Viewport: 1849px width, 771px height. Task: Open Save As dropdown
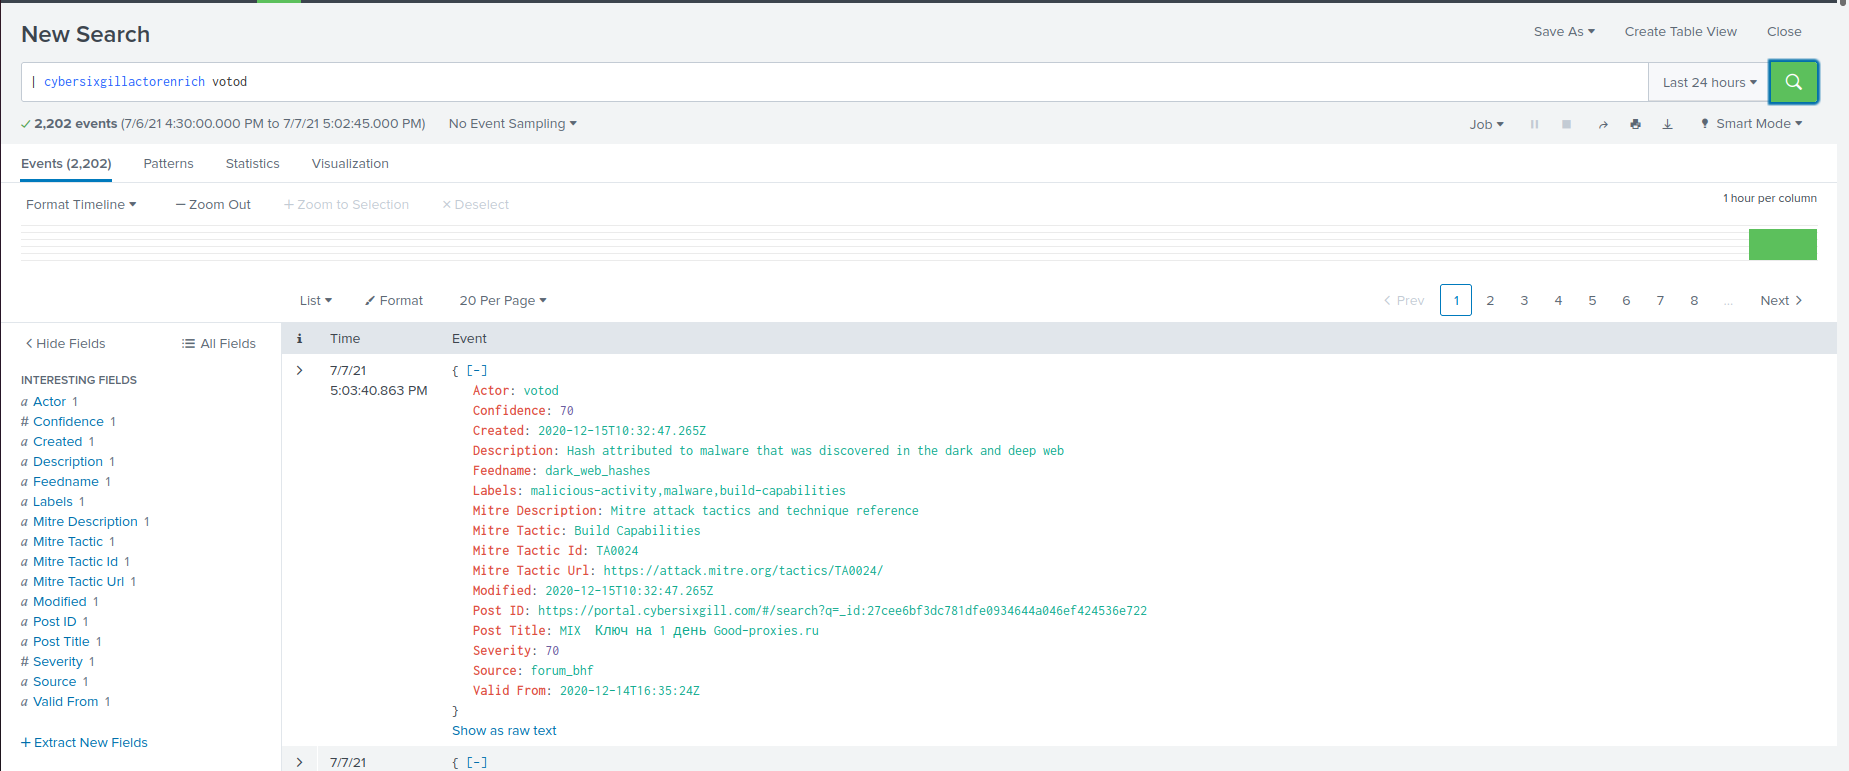pyautogui.click(x=1564, y=32)
